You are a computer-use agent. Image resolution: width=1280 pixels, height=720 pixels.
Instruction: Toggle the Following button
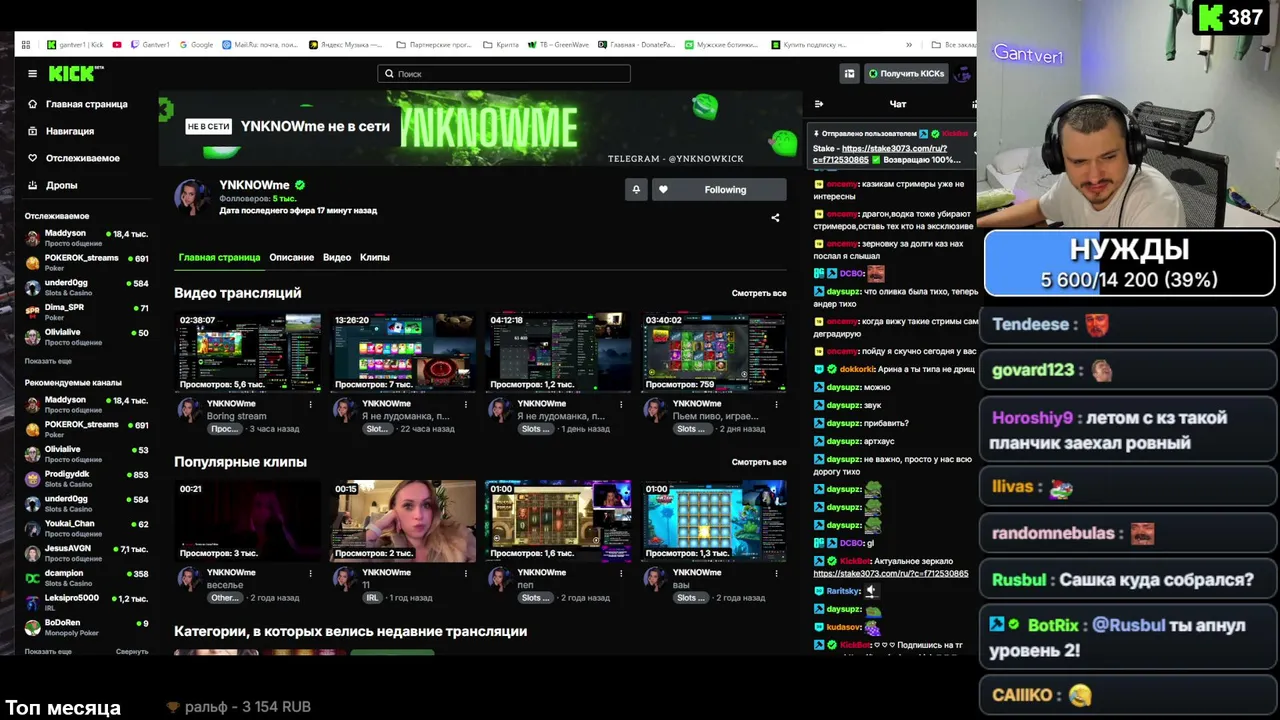click(718, 189)
